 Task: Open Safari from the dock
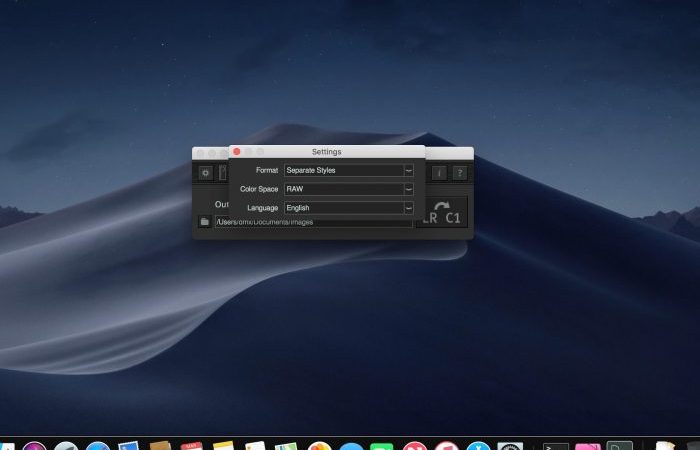[98, 446]
